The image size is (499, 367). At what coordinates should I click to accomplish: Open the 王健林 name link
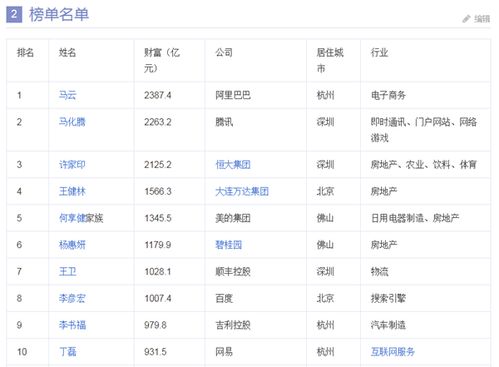tap(72, 191)
